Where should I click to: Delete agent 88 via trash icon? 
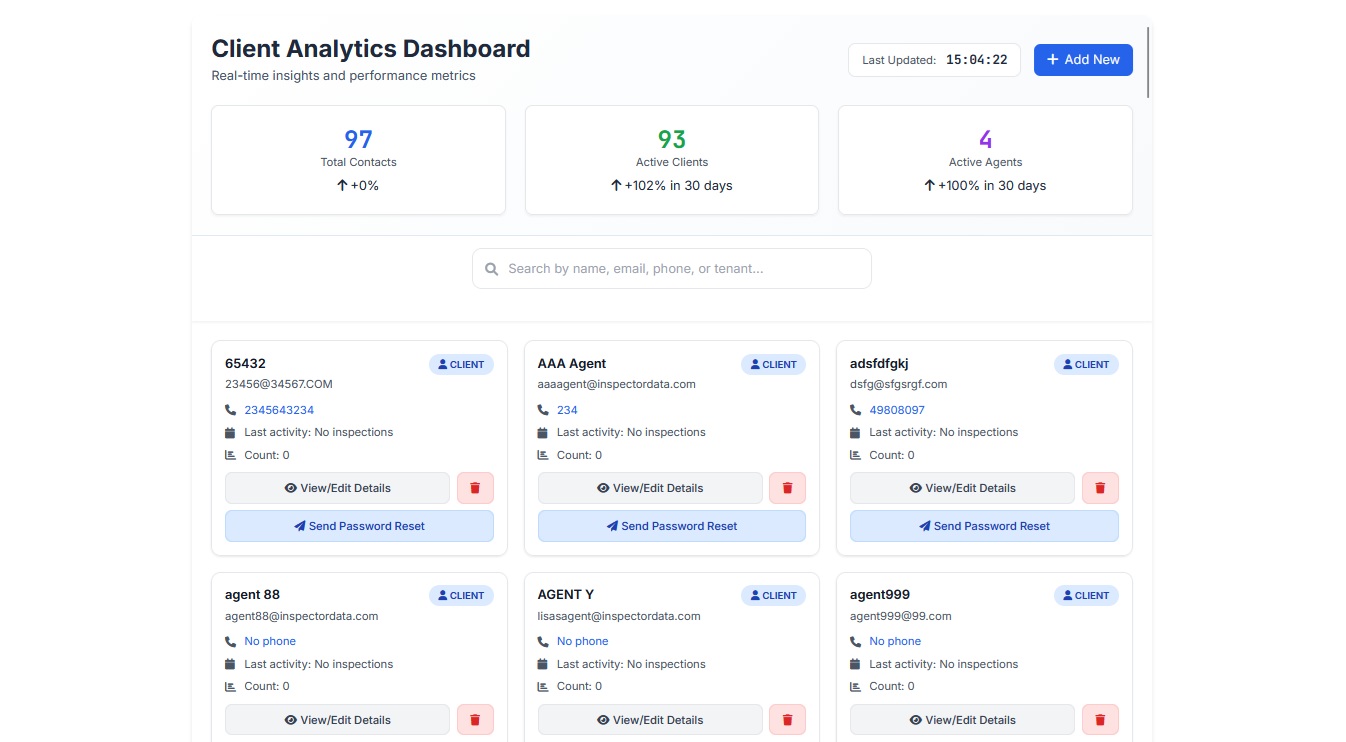pyautogui.click(x=475, y=719)
